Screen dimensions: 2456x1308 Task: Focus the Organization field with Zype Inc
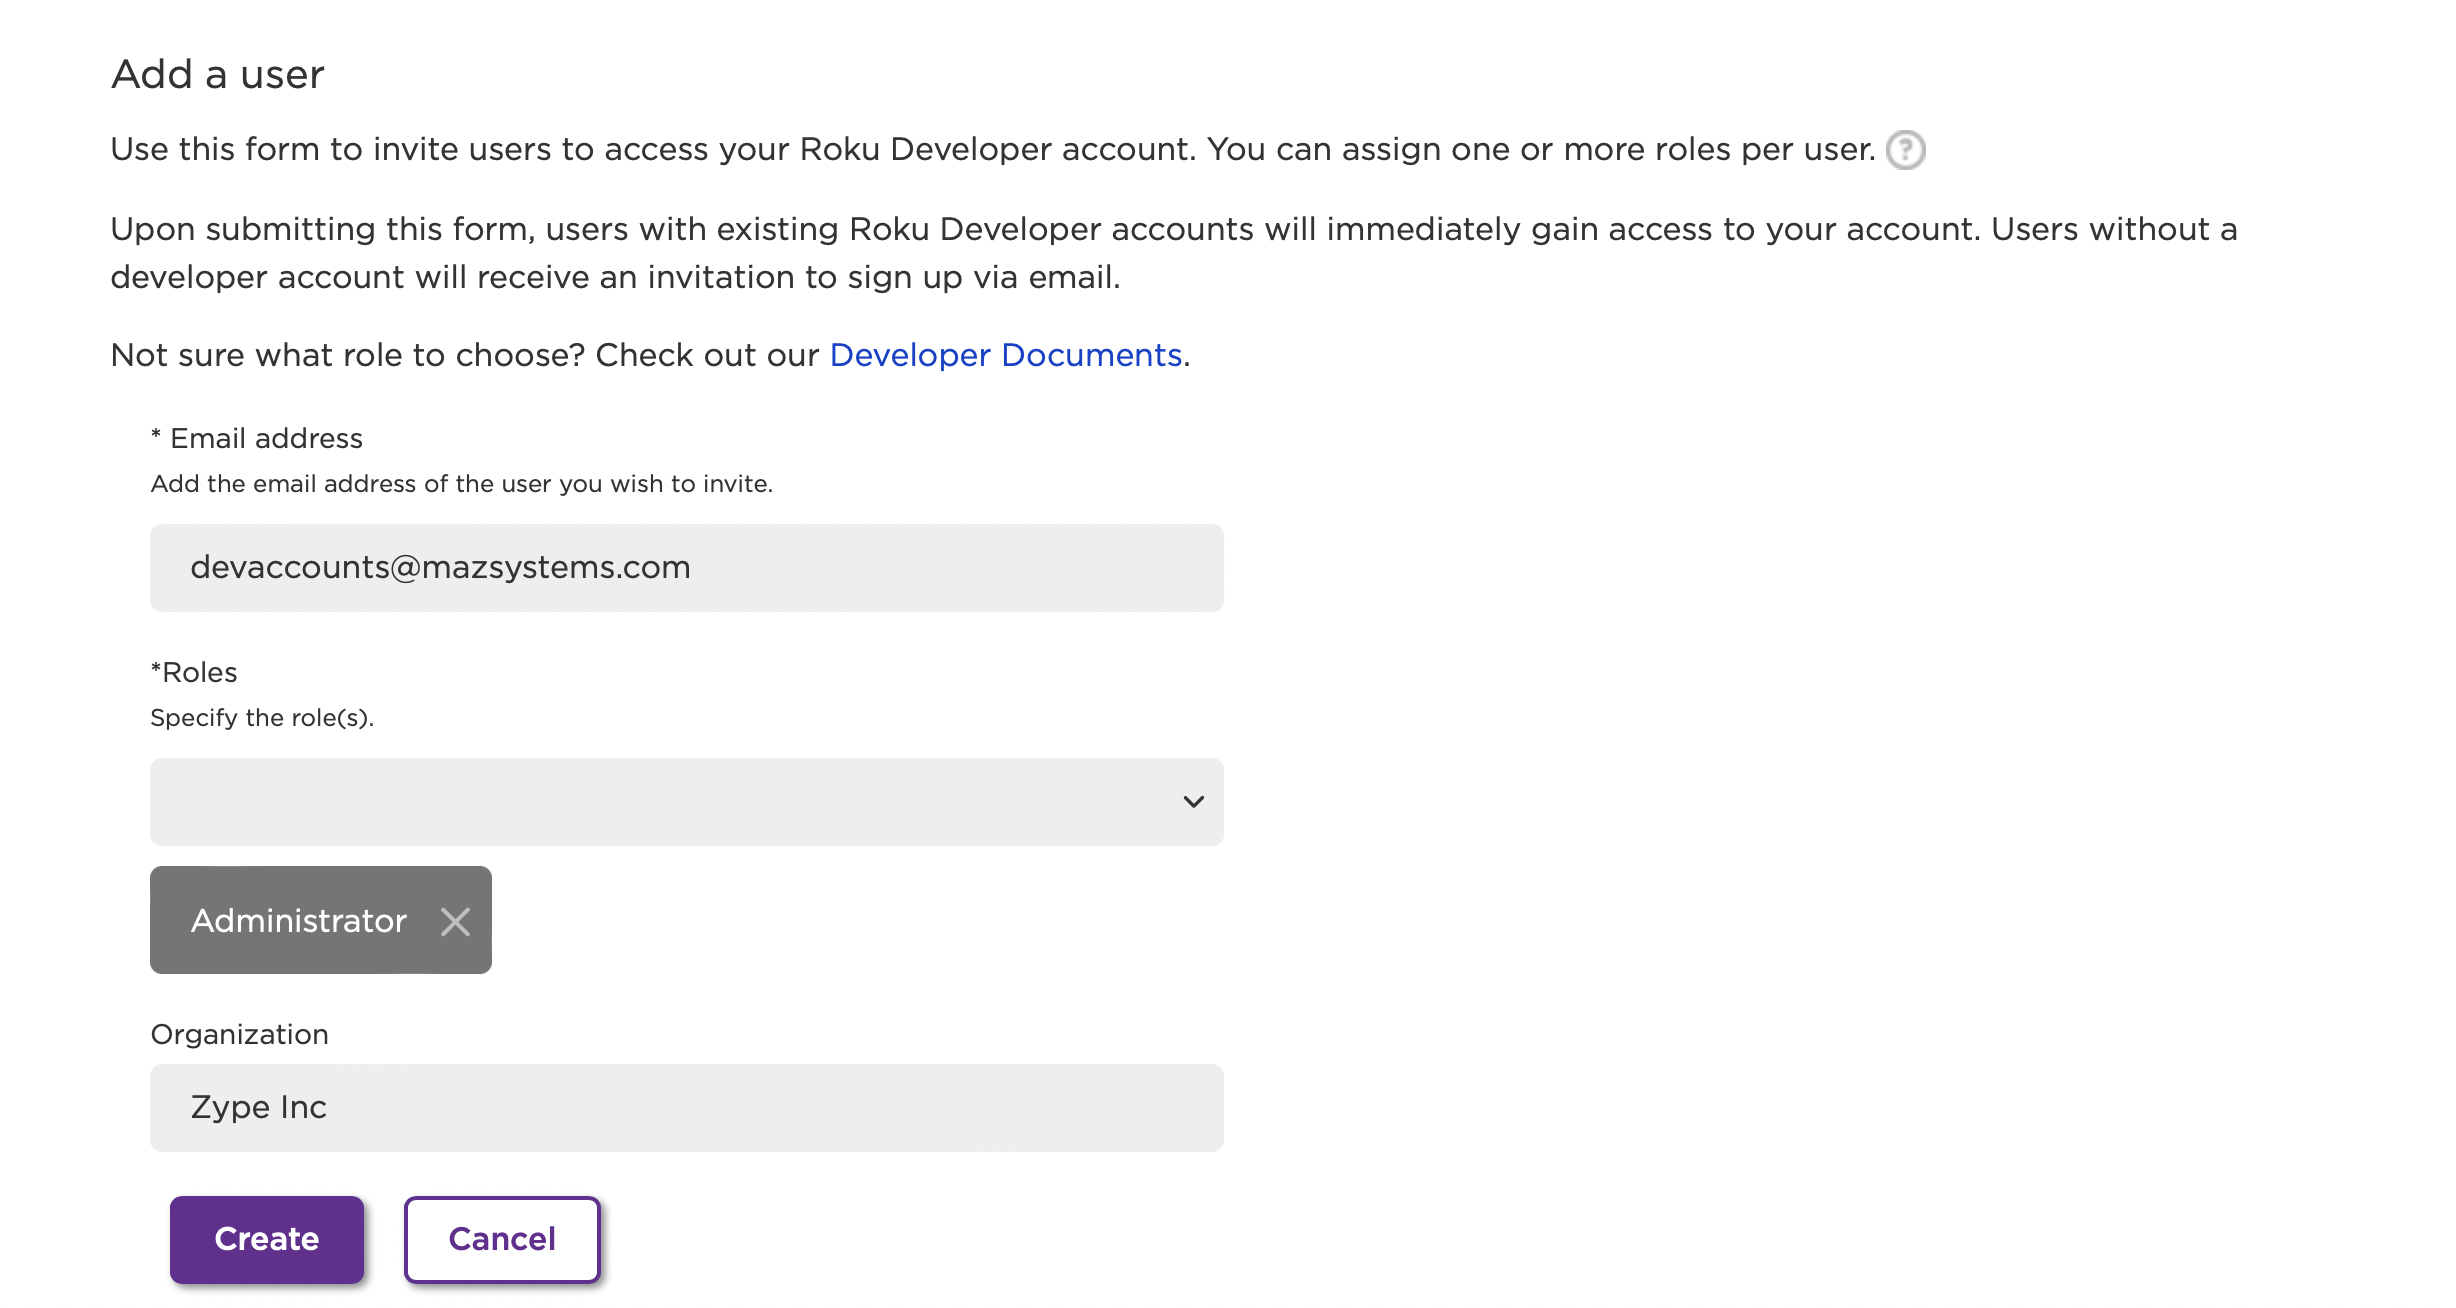[687, 1108]
